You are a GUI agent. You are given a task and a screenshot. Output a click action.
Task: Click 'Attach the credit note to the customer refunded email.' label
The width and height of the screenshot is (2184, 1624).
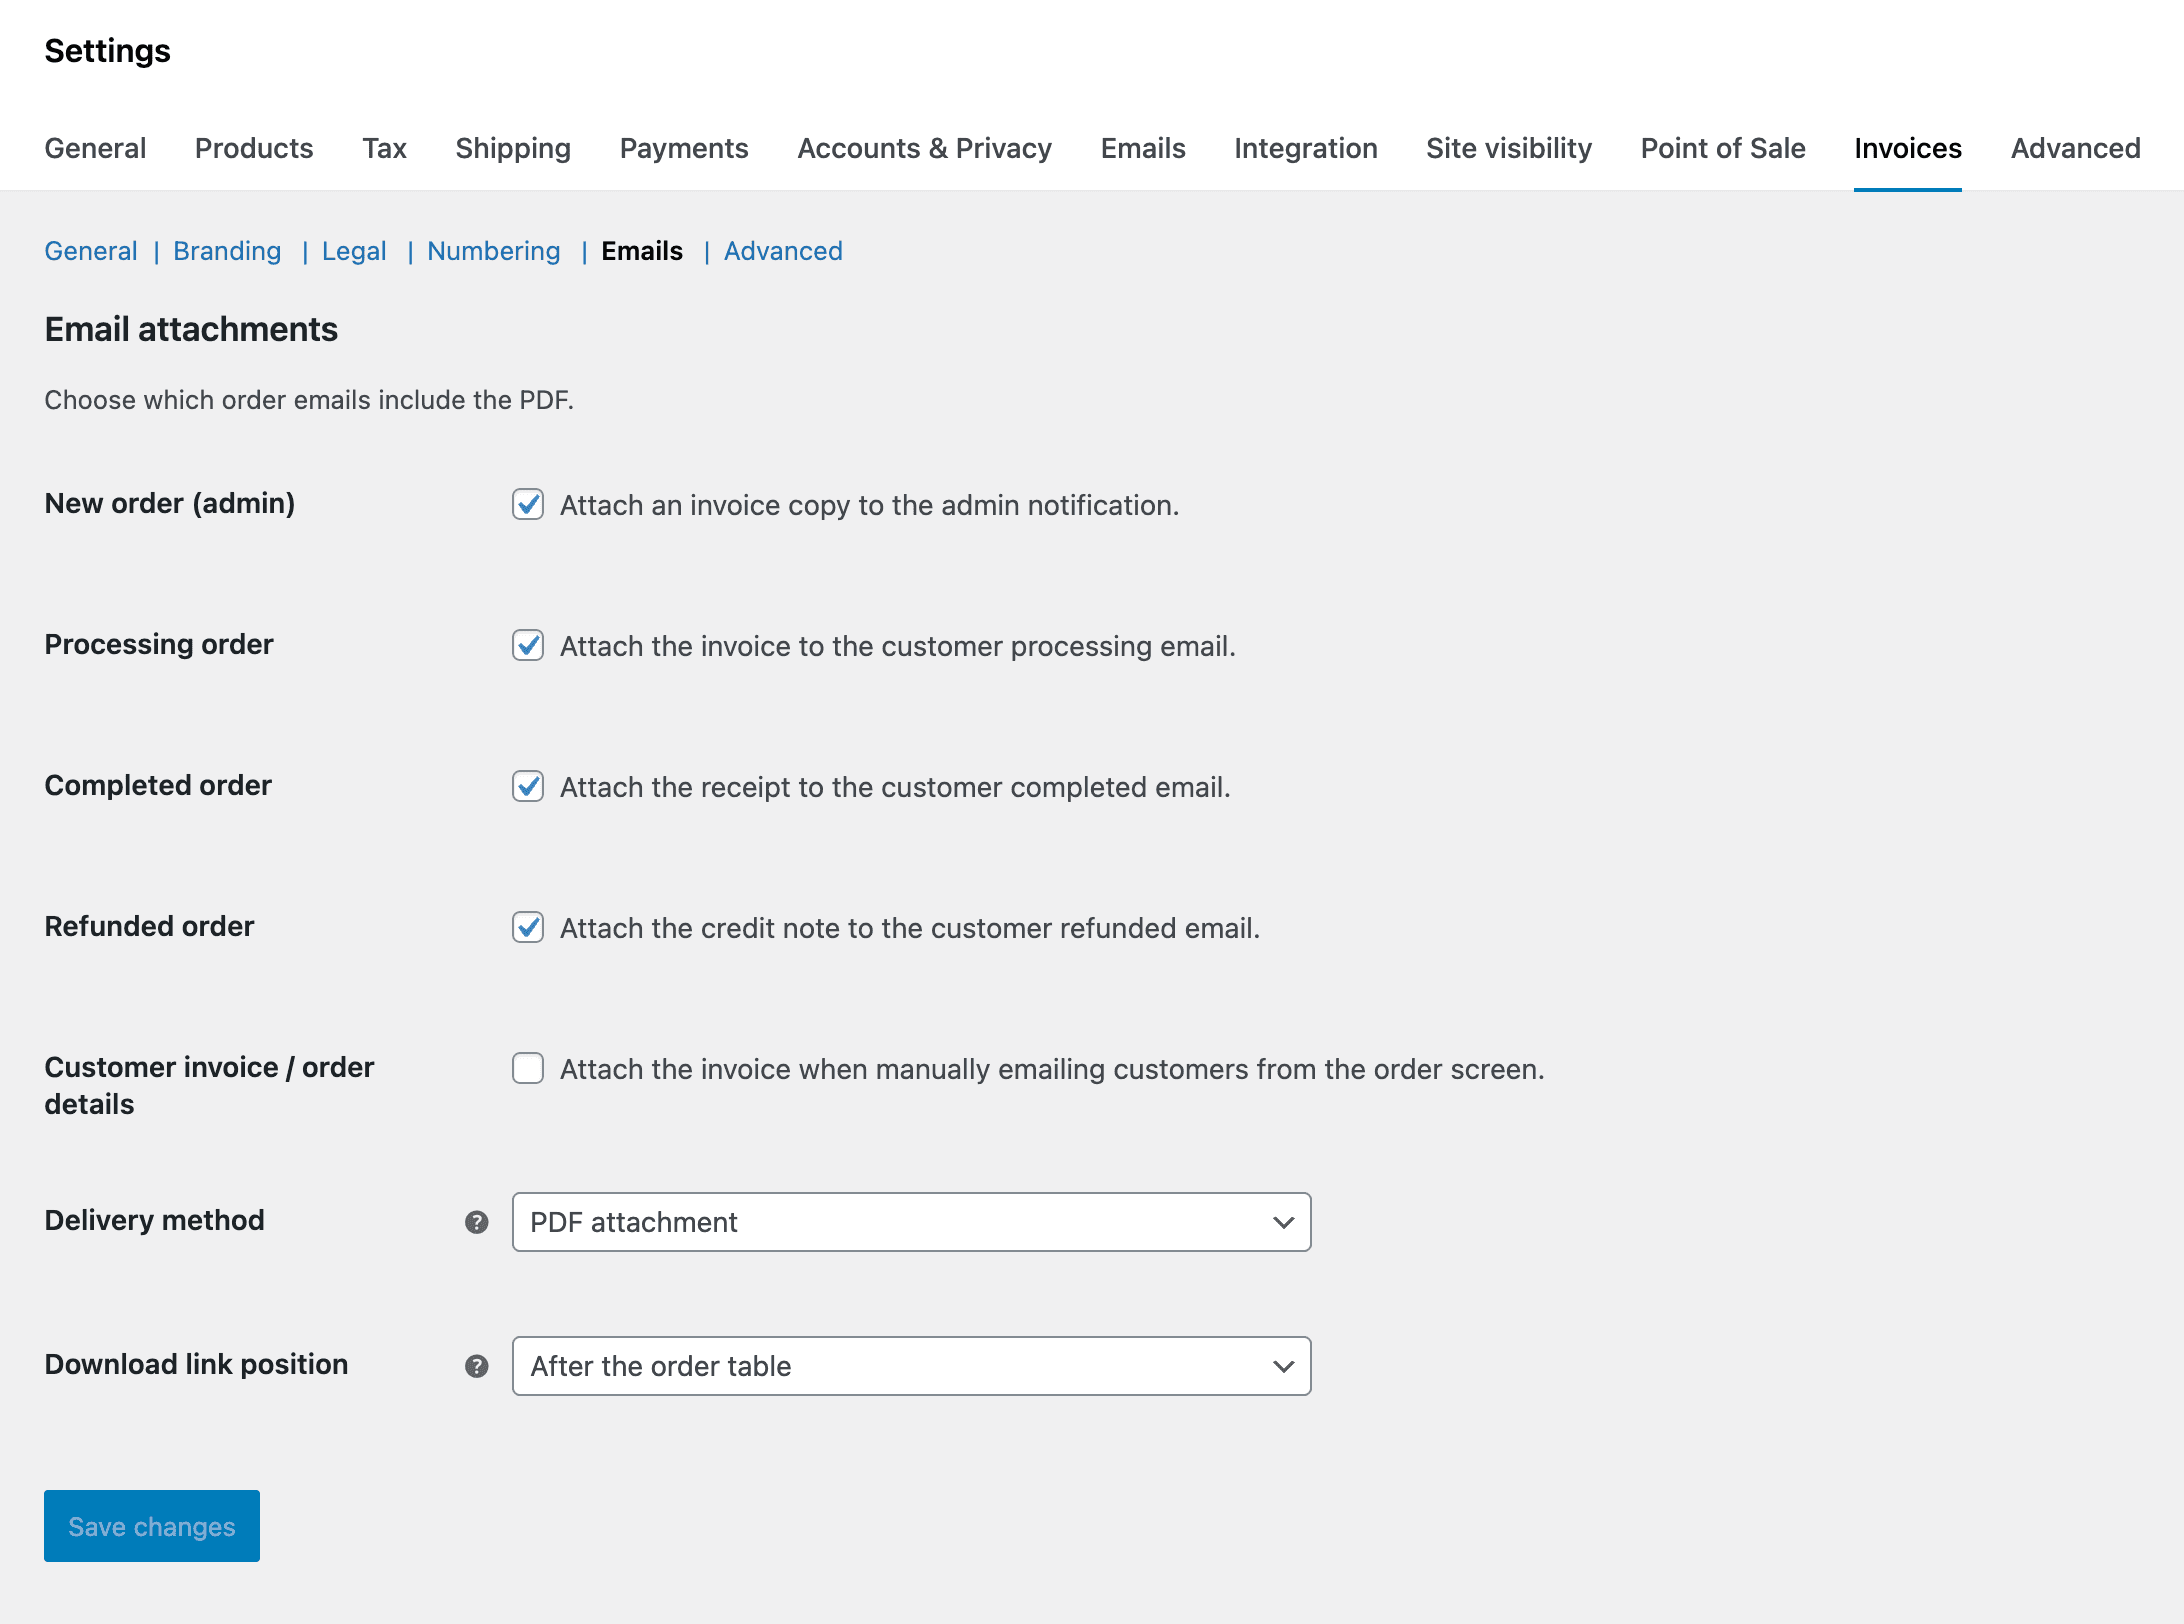click(x=909, y=928)
